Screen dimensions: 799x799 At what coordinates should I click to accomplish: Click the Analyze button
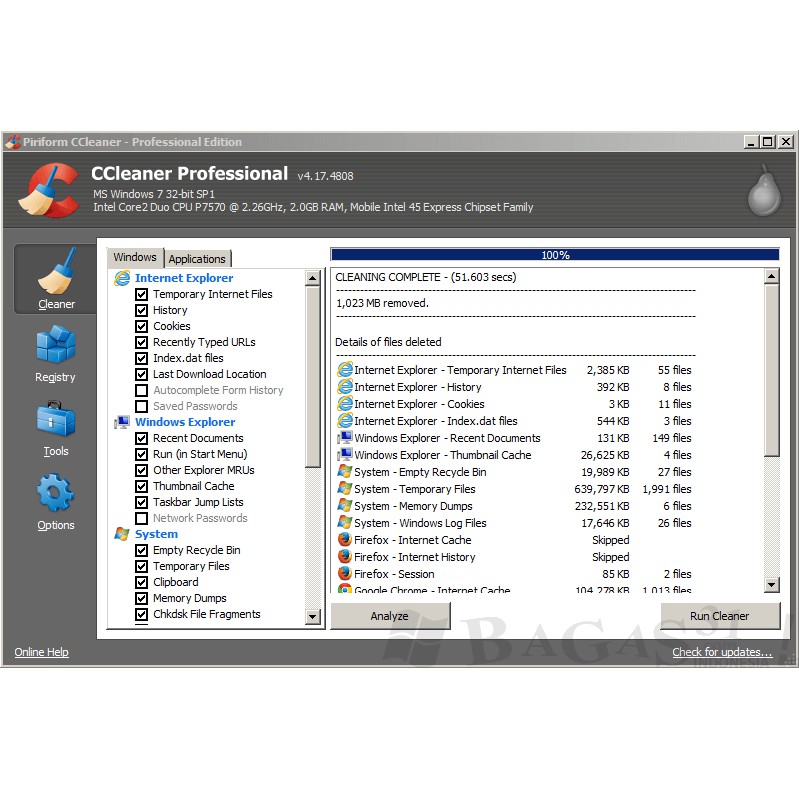pos(390,616)
